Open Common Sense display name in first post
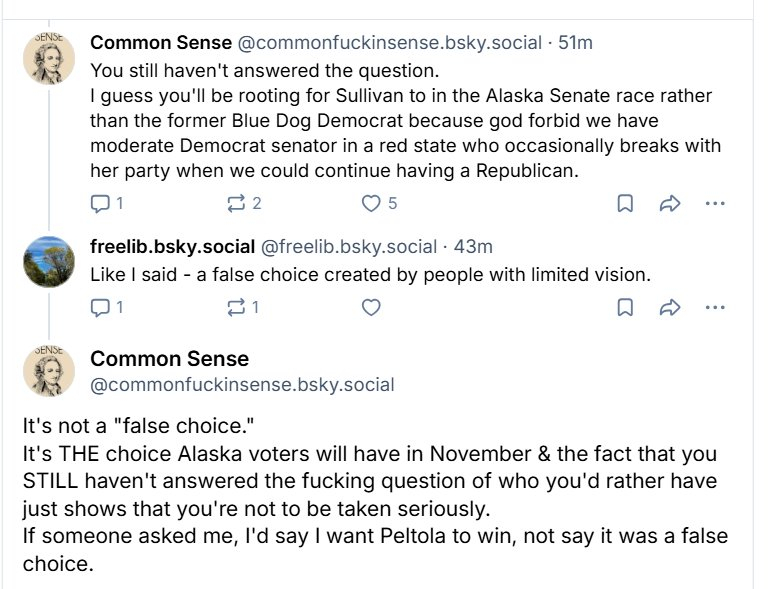Viewport: 774px width, 589px height. (160, 42)
